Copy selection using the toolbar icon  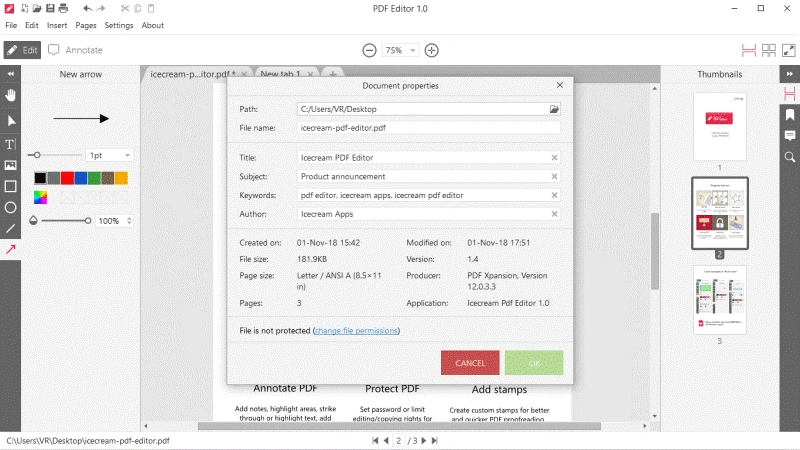tap(138, 8)
